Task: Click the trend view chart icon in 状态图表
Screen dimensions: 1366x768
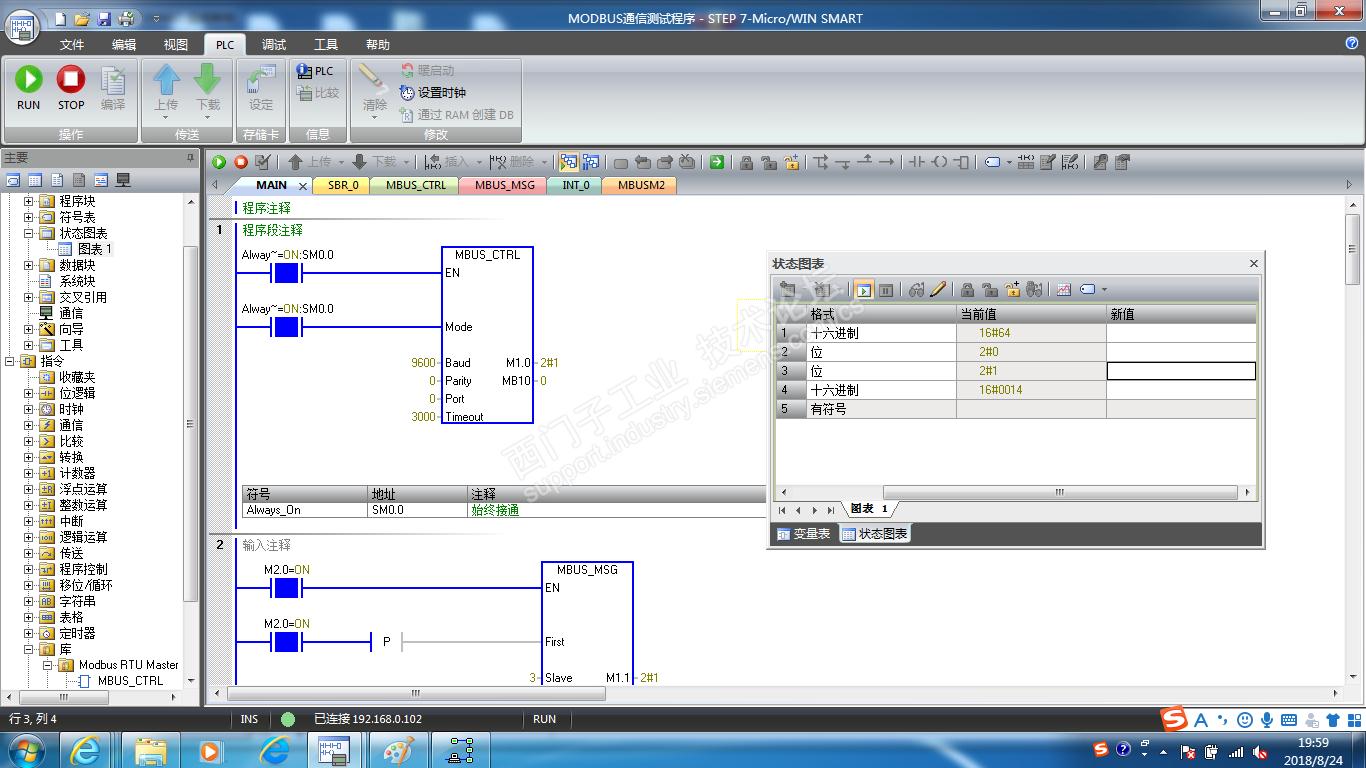Action: pos(1064,290)
